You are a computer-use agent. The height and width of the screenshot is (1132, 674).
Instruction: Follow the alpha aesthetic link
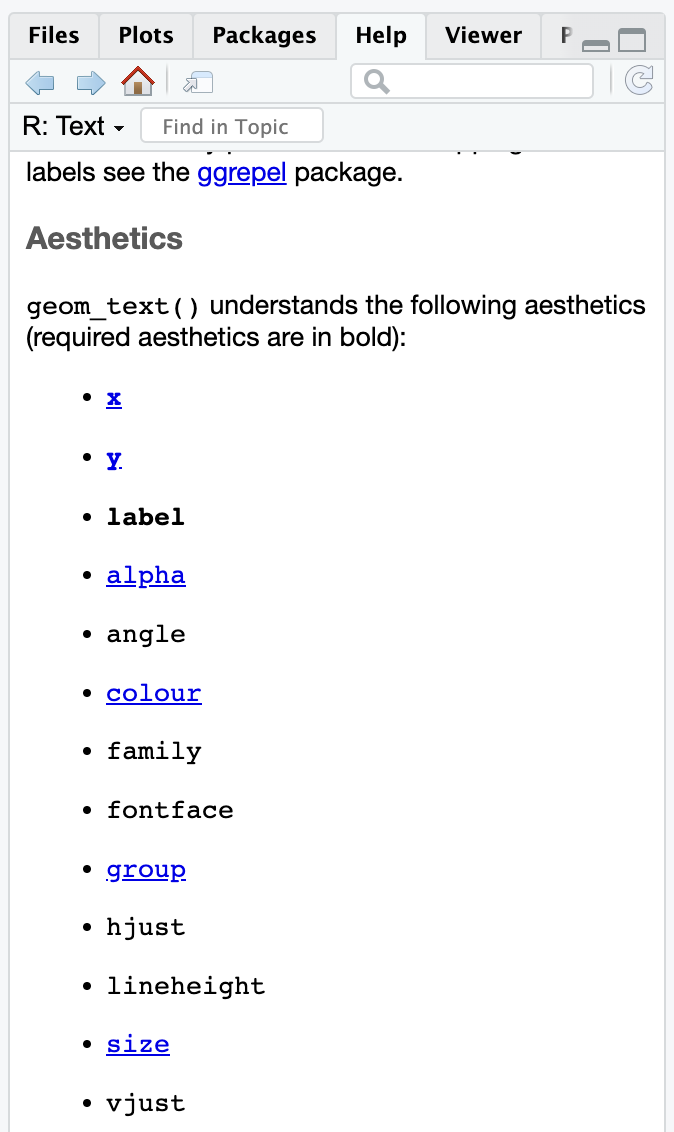coord(146,576)
